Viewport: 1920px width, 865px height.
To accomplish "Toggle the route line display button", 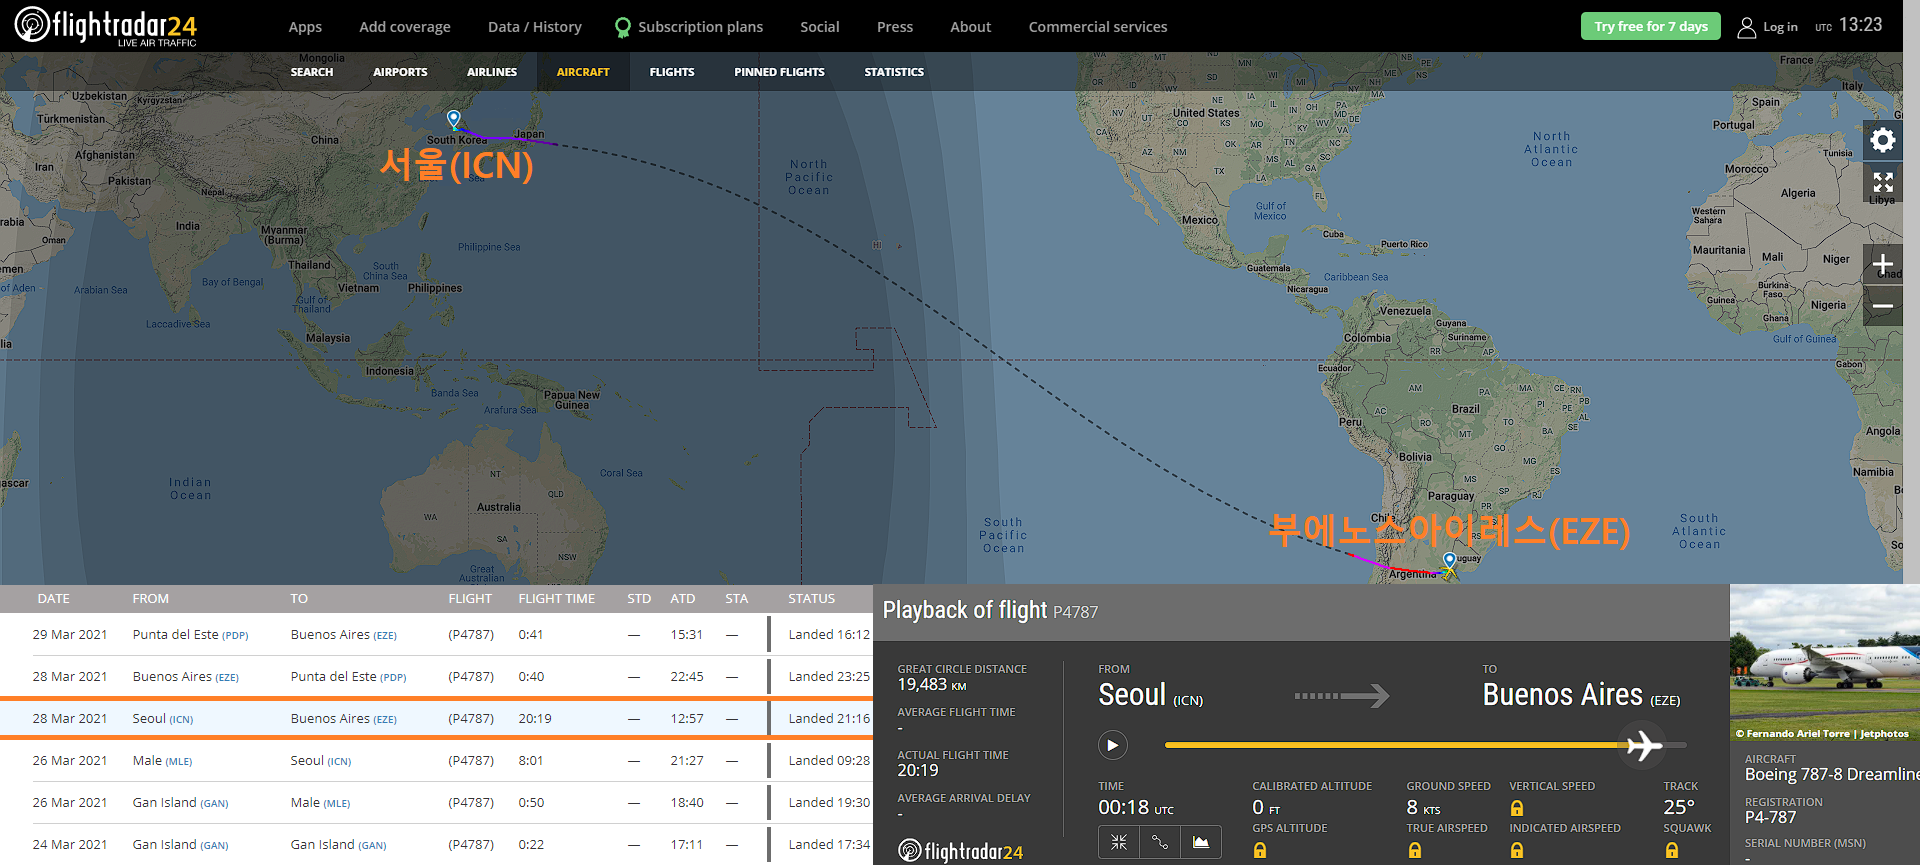I will tap(1159, 842).
